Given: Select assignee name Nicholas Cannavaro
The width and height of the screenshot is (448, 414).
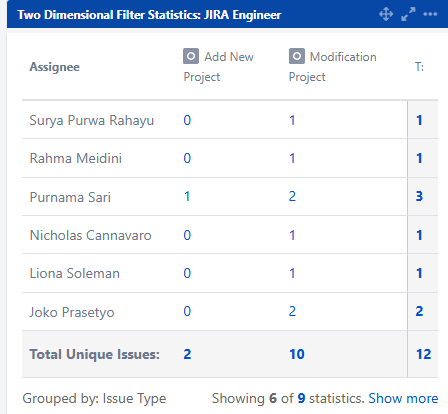Looking at the screenshot, I should point(91,235).
